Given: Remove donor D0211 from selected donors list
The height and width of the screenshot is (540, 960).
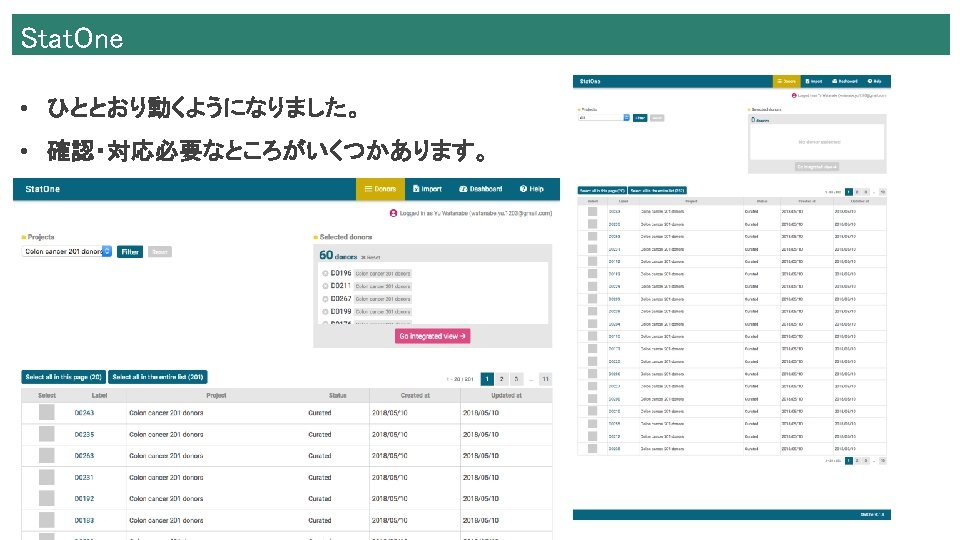Looking at the screenshot, I should click(325, 286).
